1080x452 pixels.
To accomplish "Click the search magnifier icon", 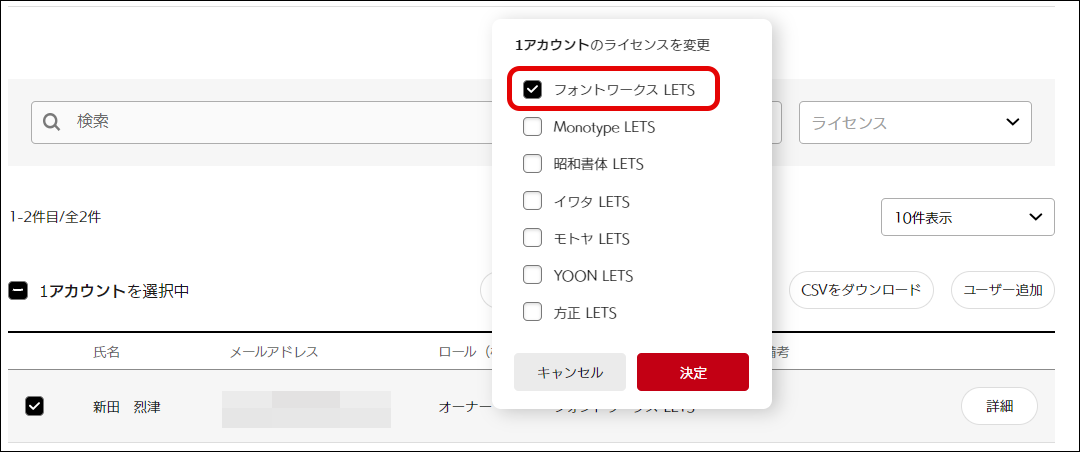I will (x=52, y=122).
